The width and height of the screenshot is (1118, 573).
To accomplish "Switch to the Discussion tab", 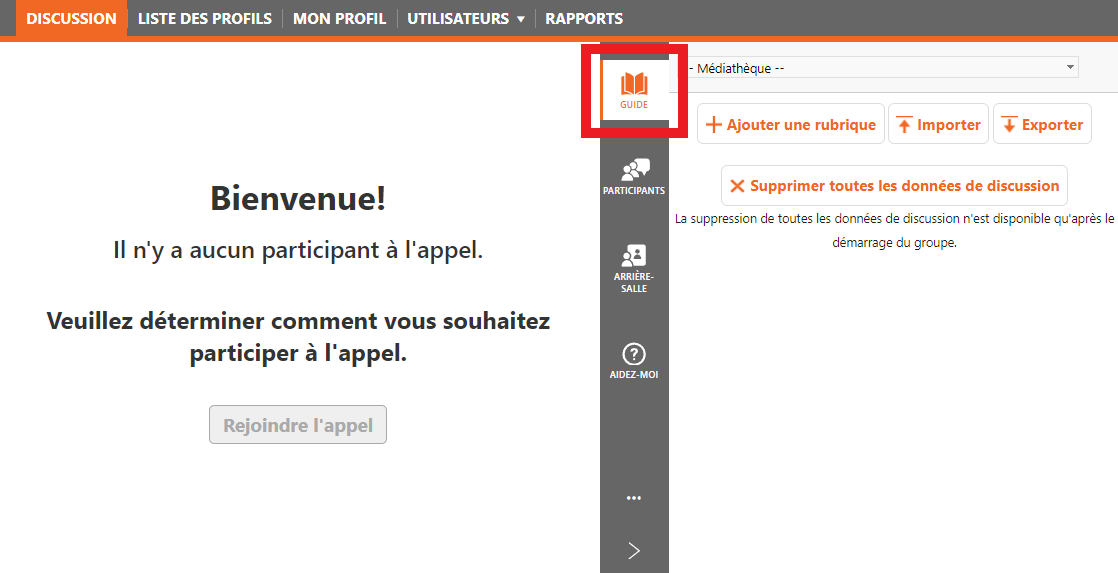I will [71, 19].
